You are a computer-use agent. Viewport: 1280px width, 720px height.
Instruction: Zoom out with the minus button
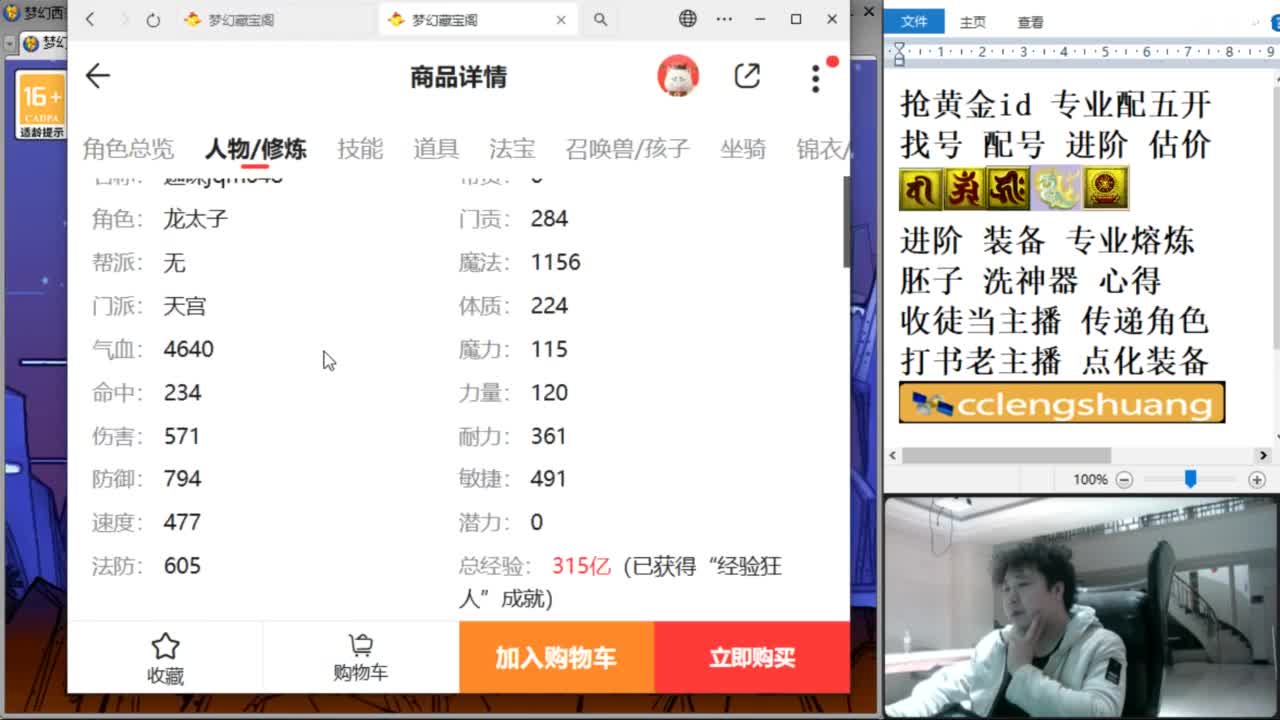1124,480
